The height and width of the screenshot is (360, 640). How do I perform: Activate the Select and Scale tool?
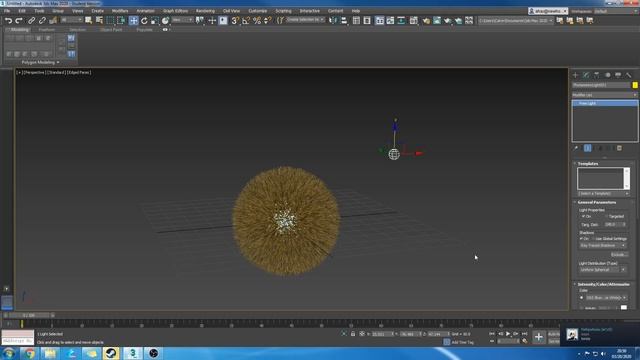click(155, 20)
